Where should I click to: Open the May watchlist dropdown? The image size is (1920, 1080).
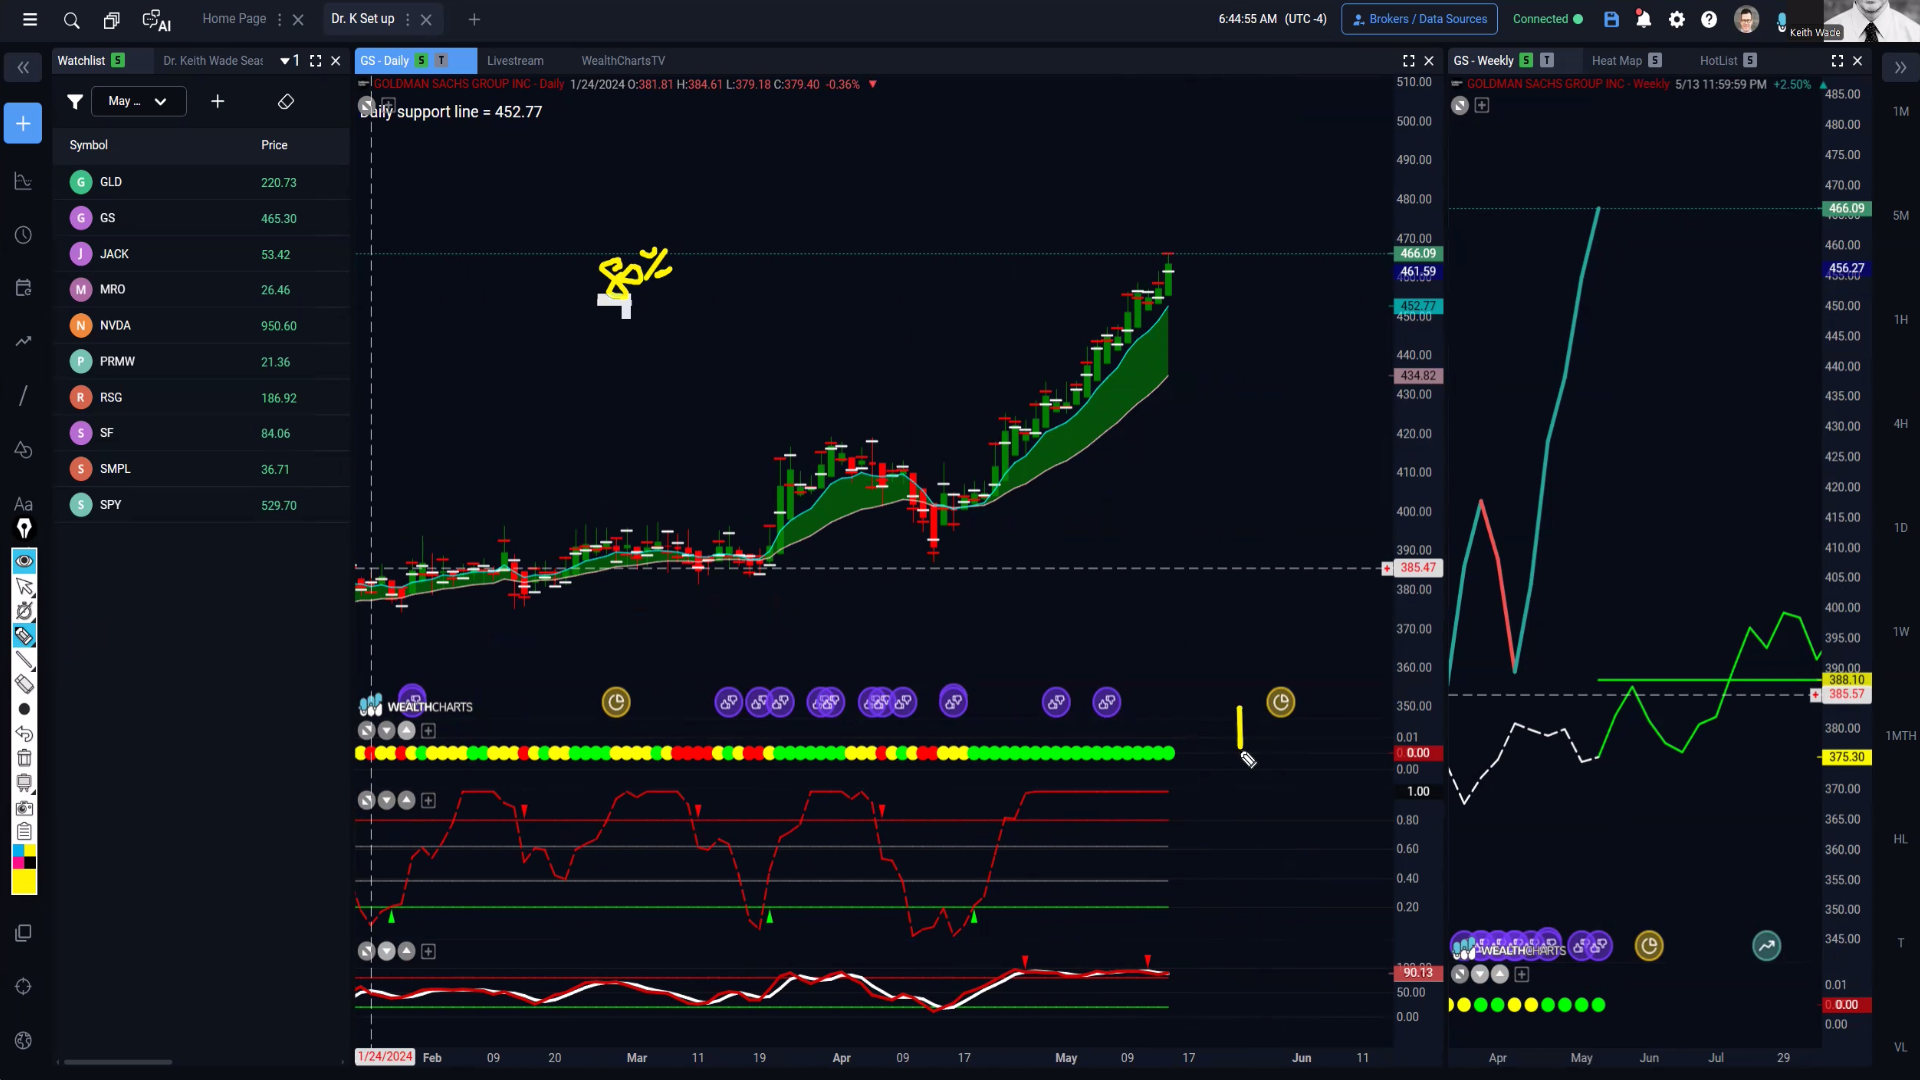pyautogui.click(x=138, y=101)
